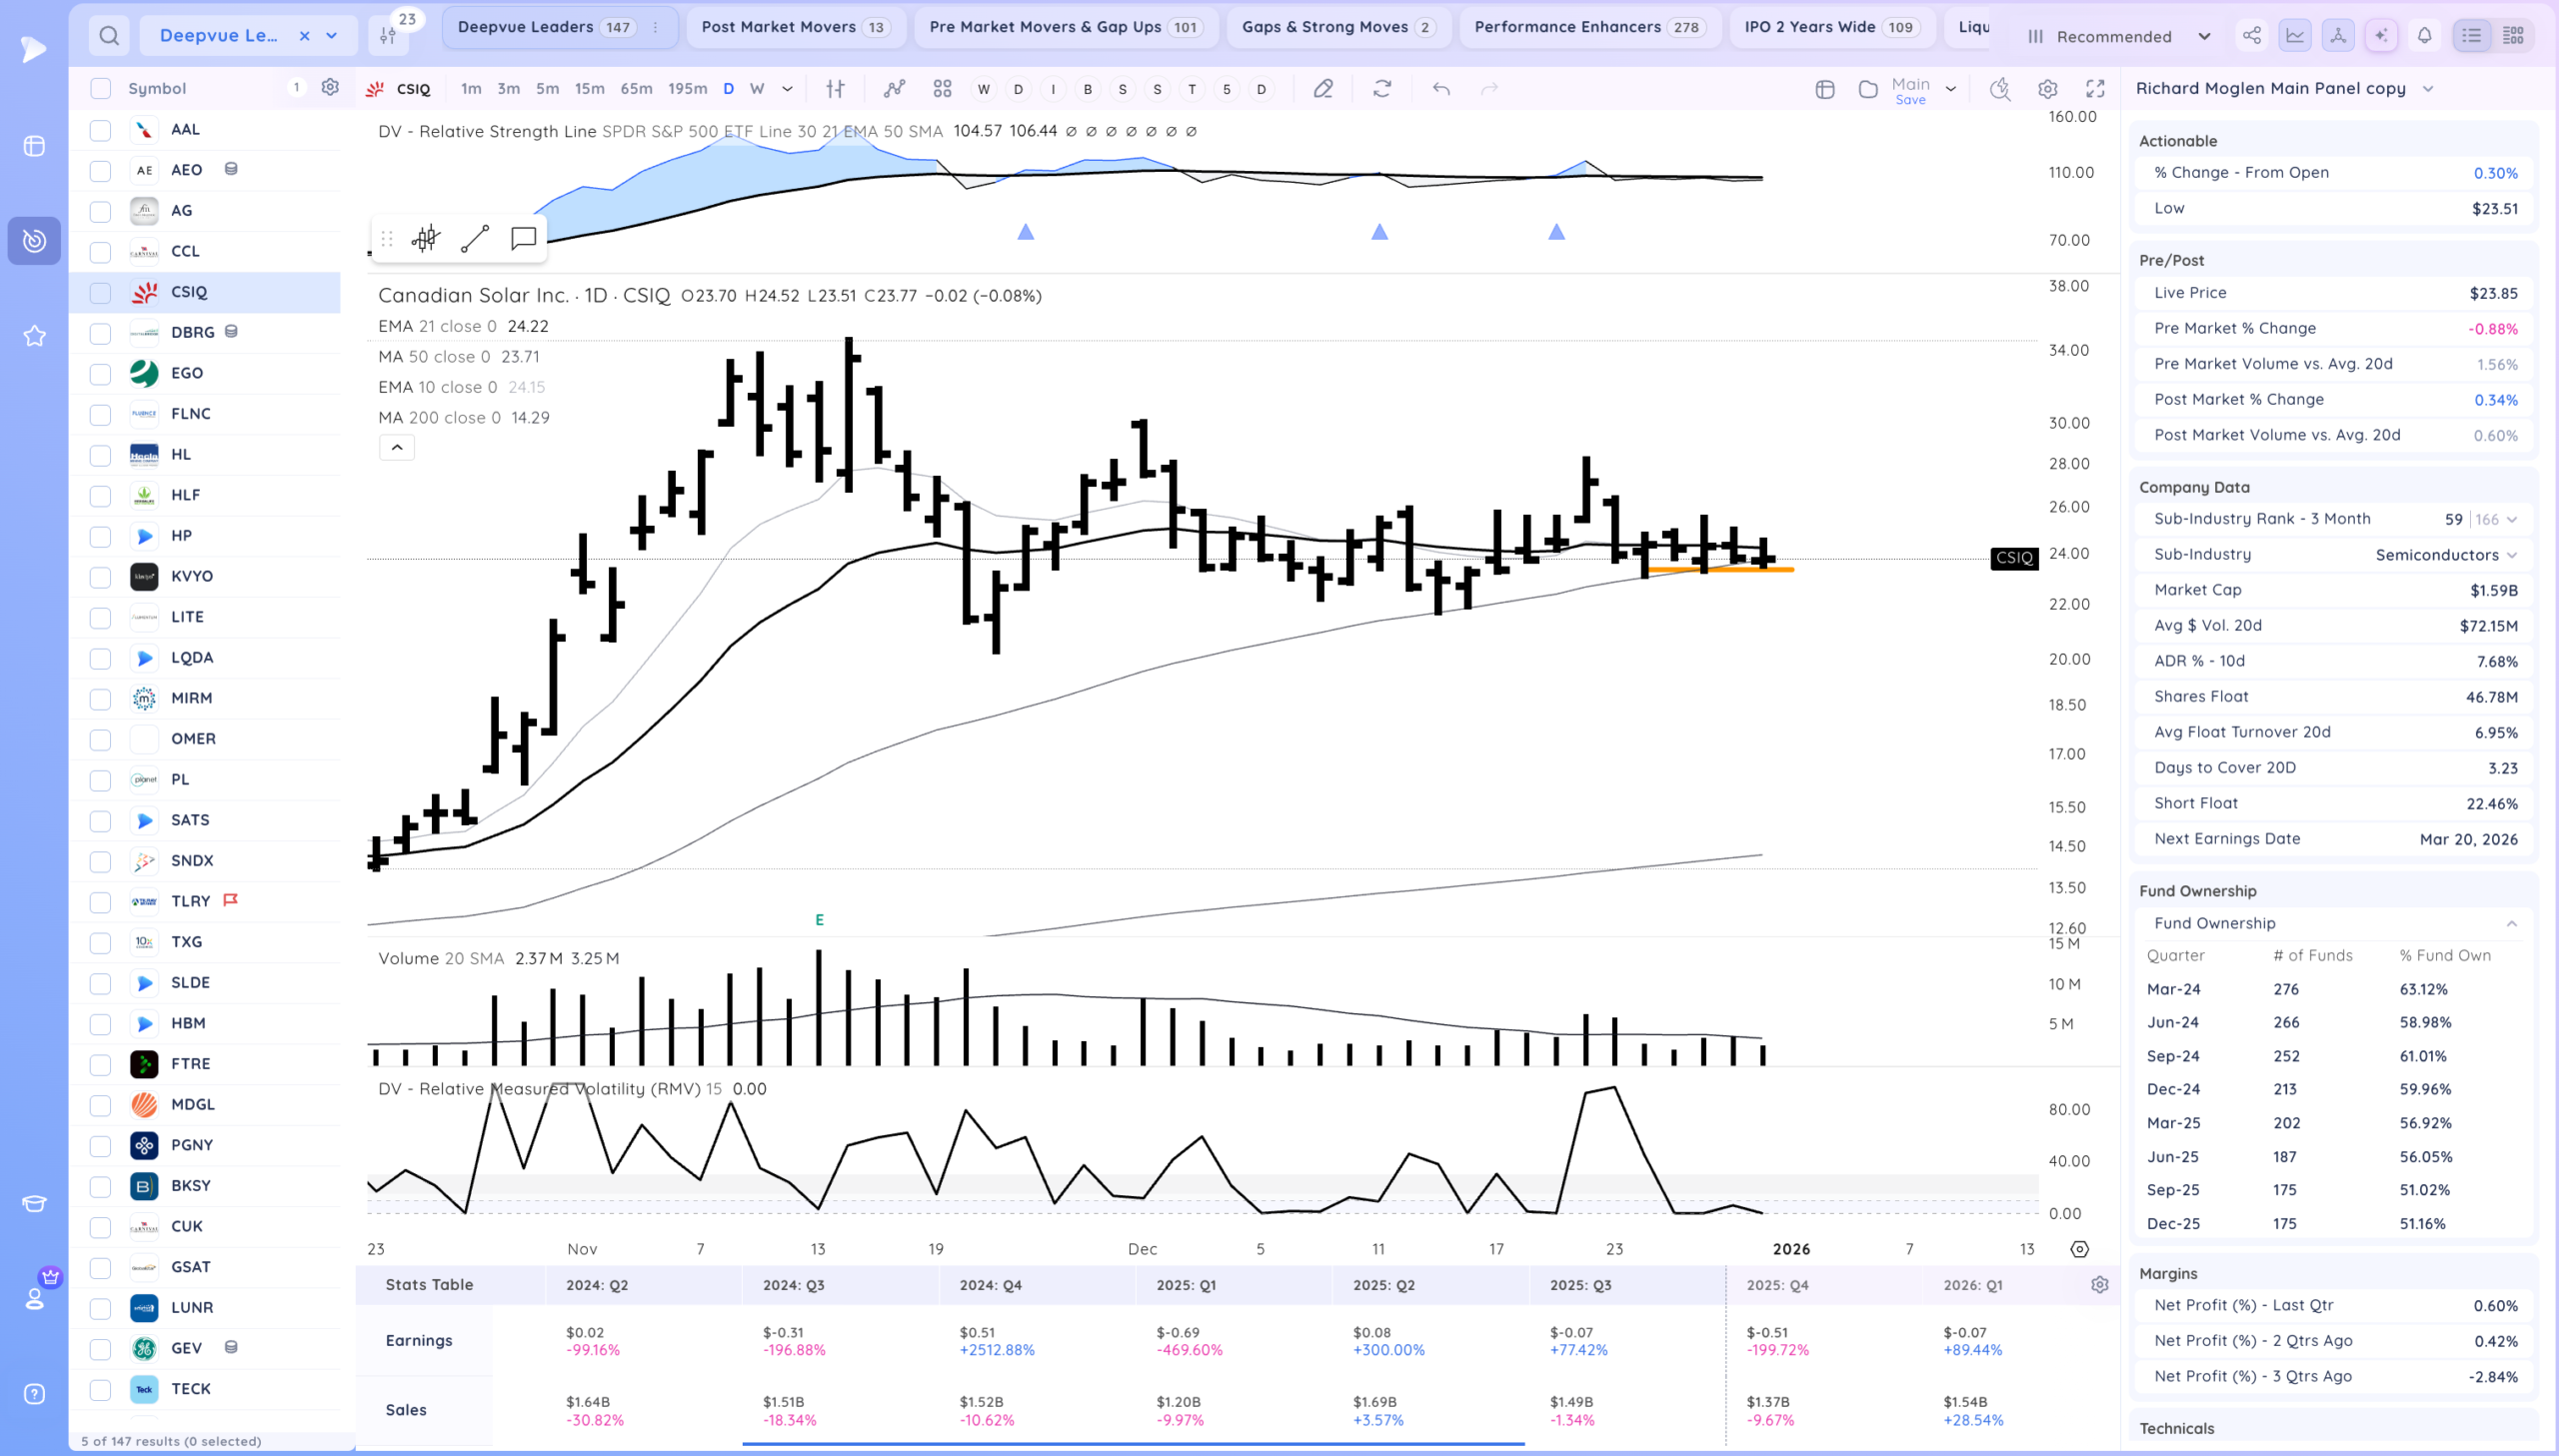This screenshot has width=2559, height=1456.
Task: Open the alerts bell icon
Action: pyautogui.click(x=2424, y=36)
